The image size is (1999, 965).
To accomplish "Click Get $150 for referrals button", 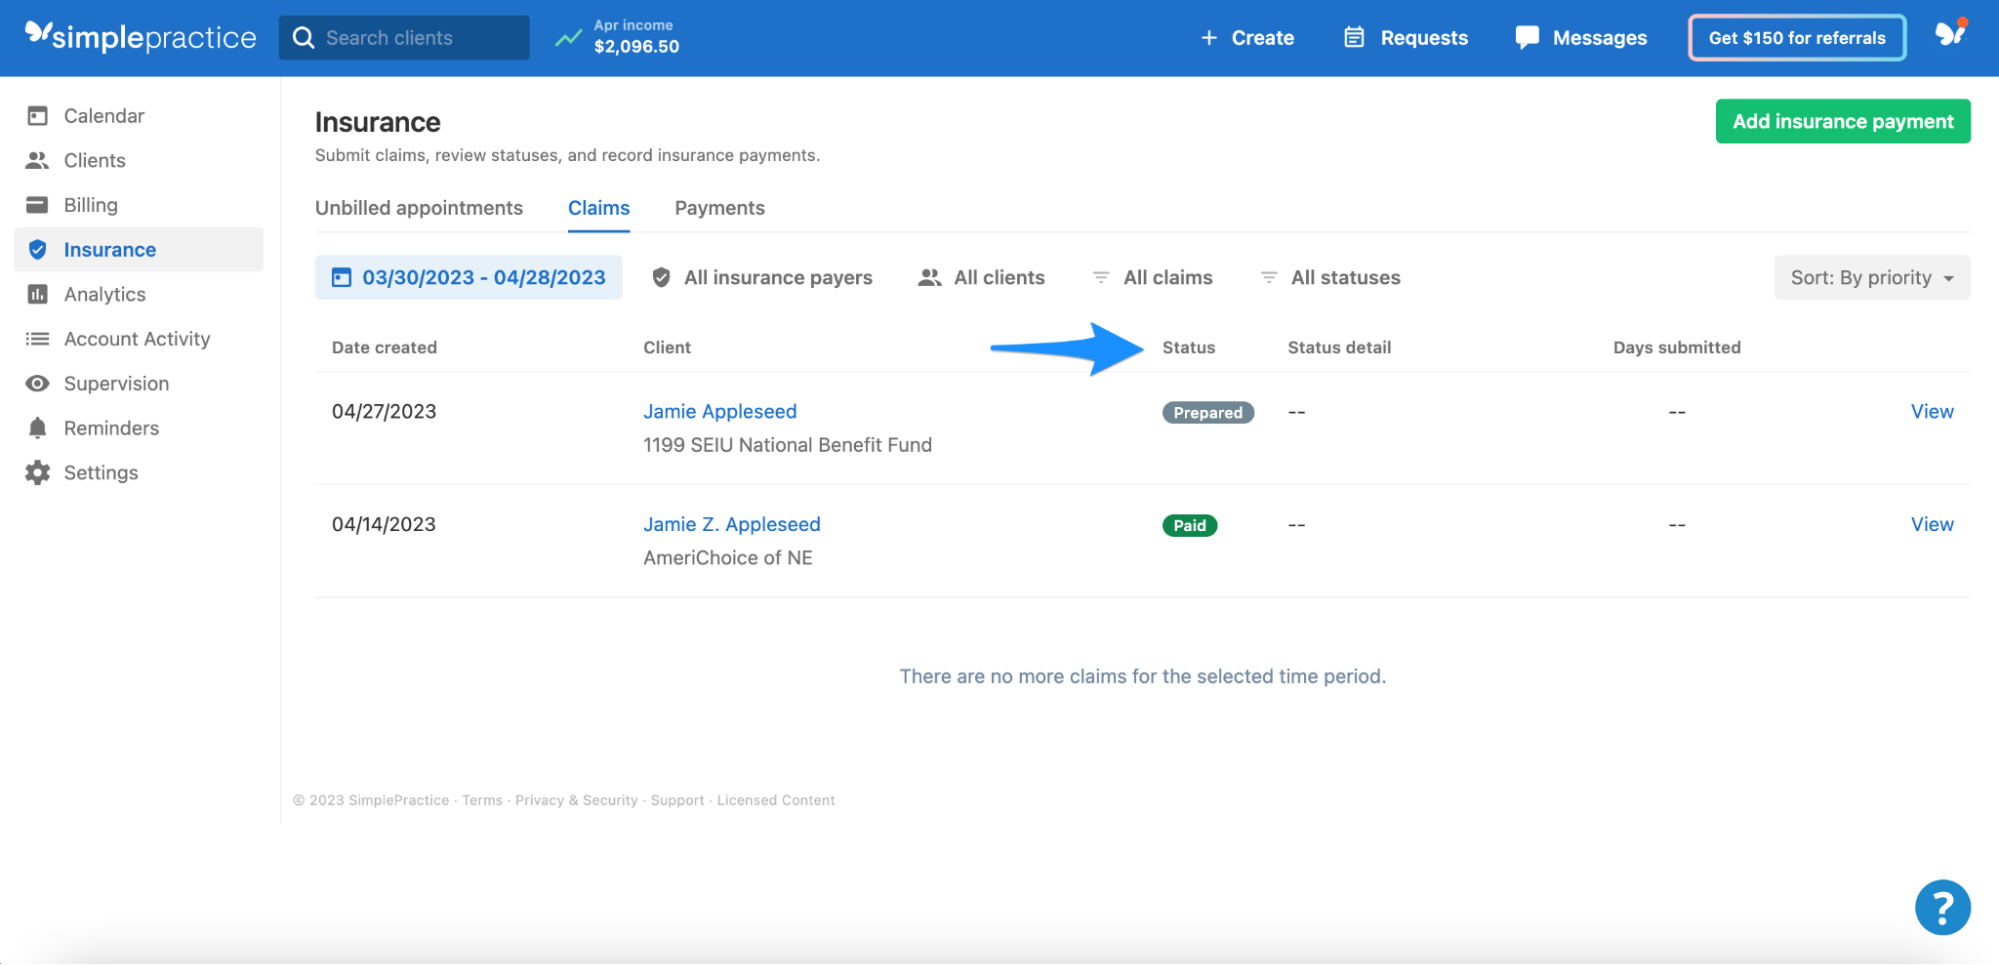I will [x=1797, y=38].
